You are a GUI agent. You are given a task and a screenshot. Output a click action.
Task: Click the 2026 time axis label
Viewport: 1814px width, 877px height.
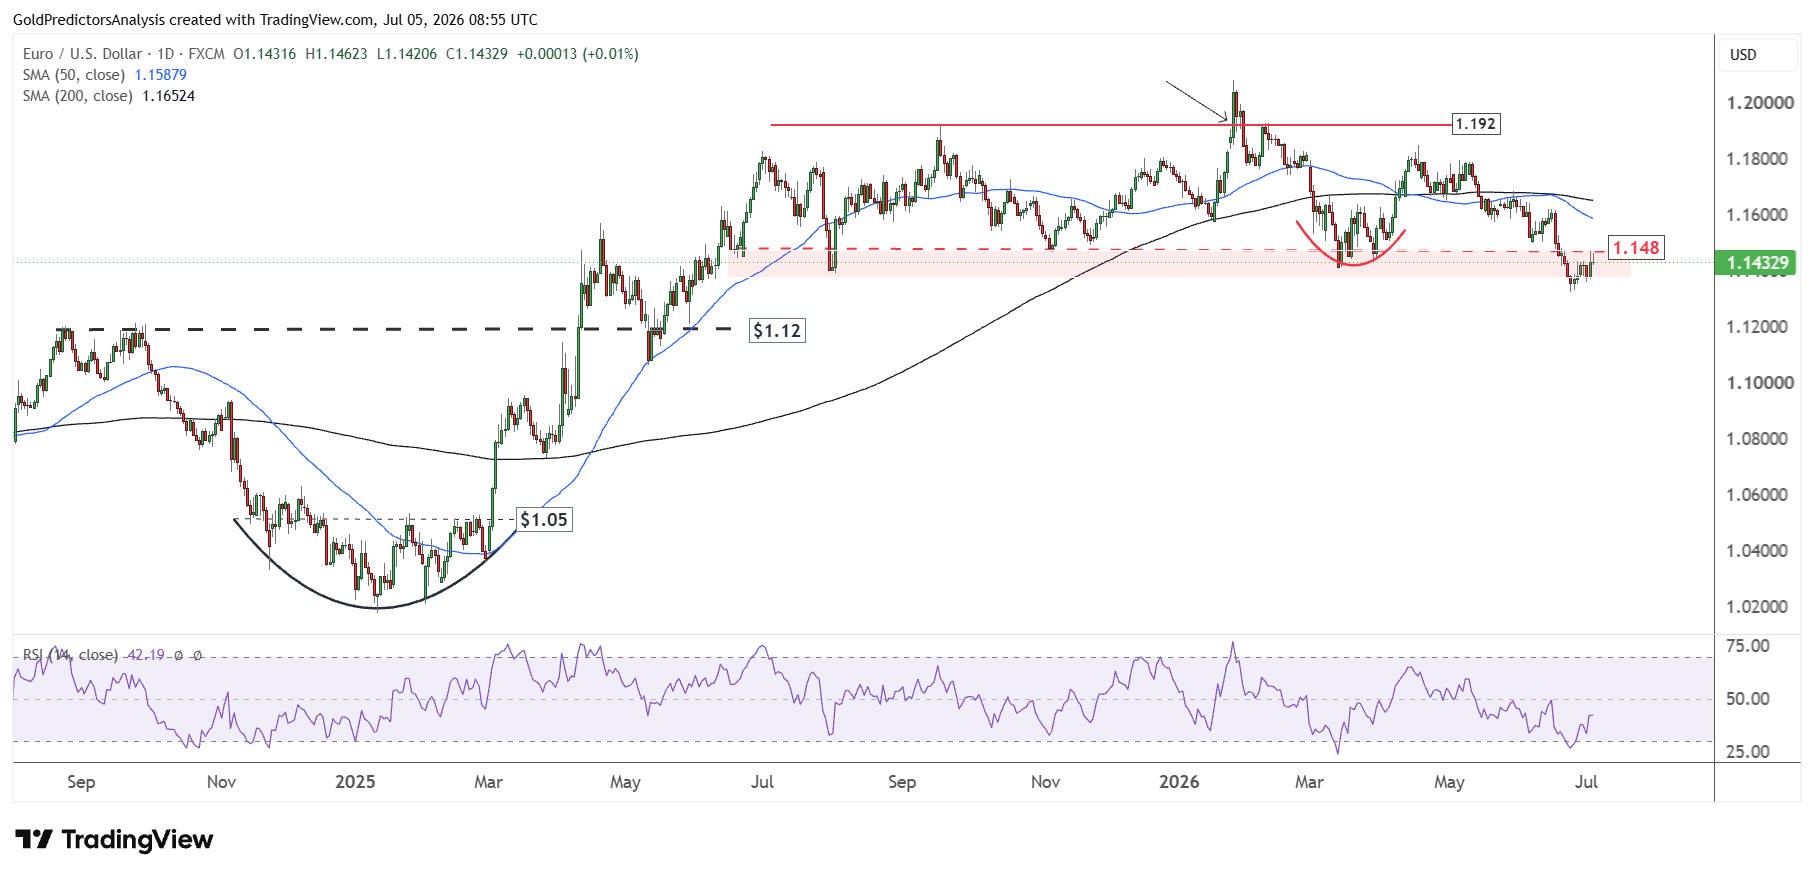[1179, 782]
